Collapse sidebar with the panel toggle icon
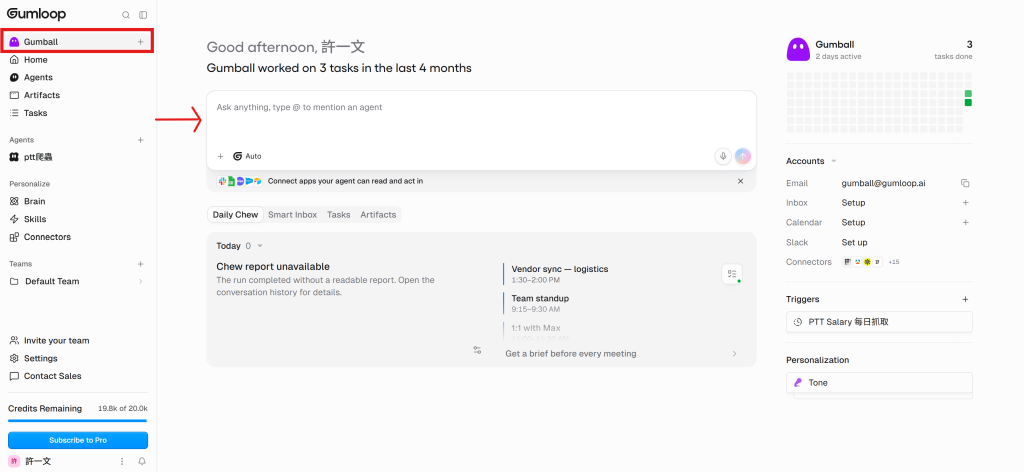 pos(143,15)
